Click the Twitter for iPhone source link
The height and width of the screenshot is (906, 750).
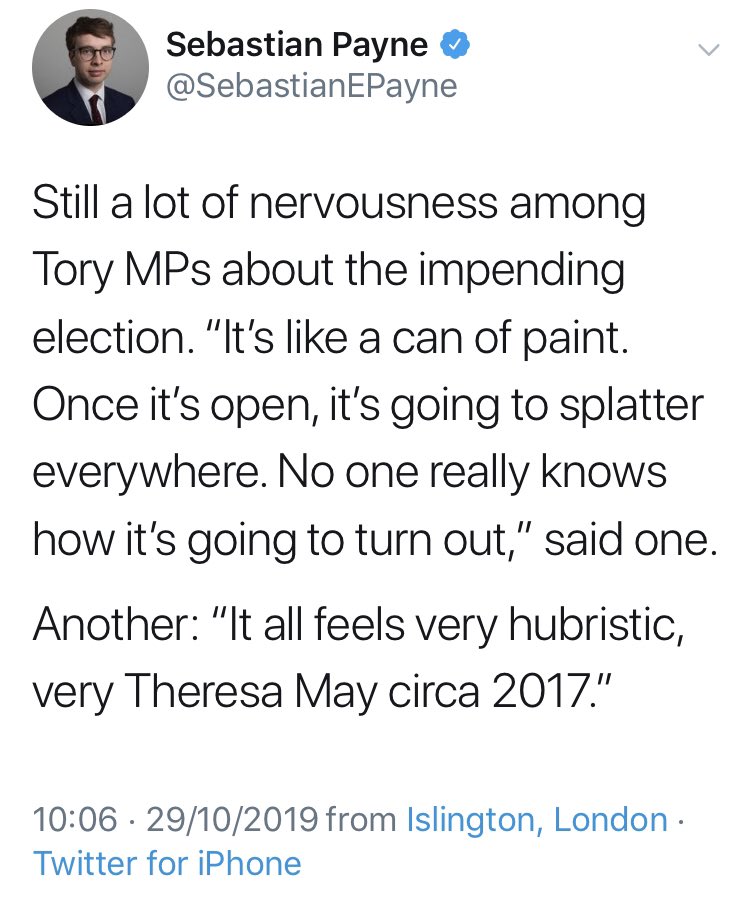click(167, 863)
